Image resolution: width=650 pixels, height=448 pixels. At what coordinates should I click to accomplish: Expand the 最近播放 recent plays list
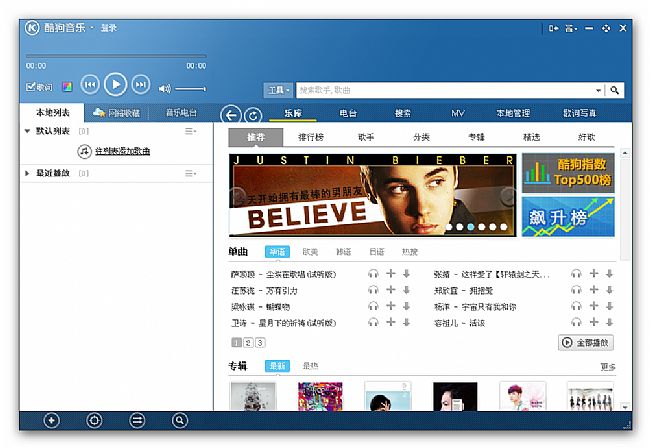click(x=27, y=173)
